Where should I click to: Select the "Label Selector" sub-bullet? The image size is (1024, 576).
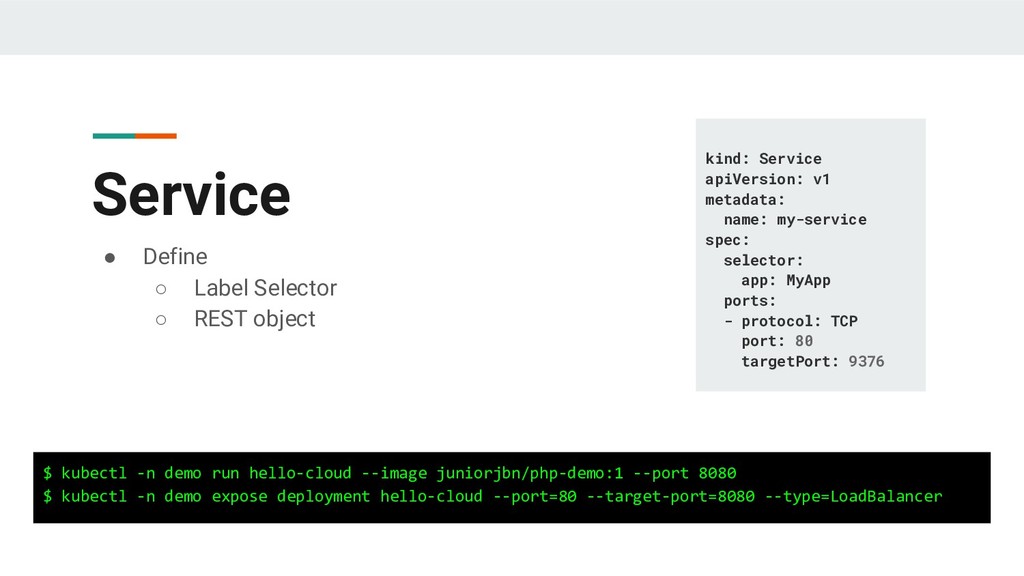coord(265,288)
